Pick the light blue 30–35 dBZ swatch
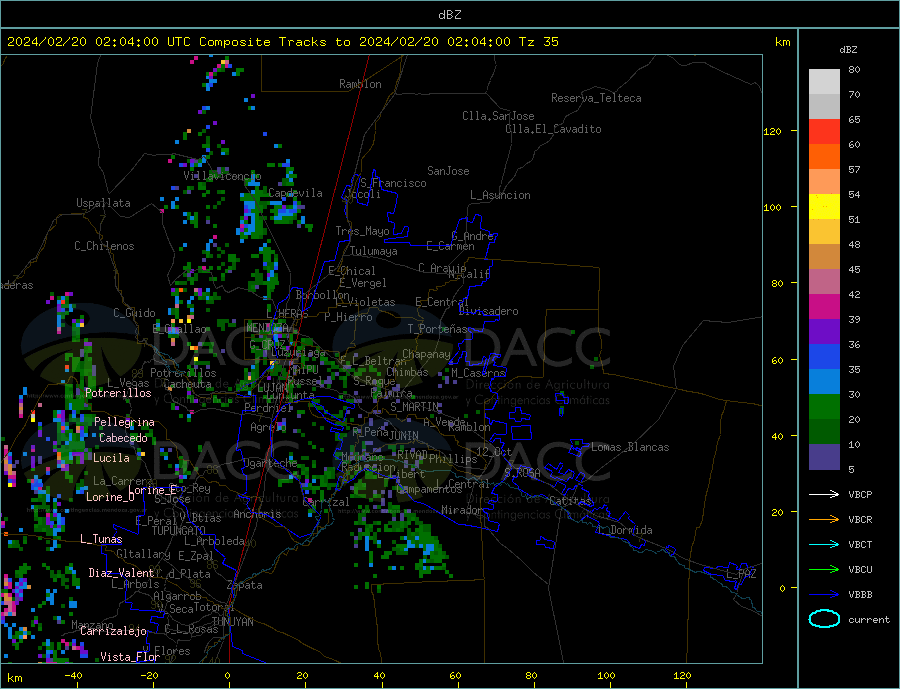900x689 pixels. tap(824, 381)
